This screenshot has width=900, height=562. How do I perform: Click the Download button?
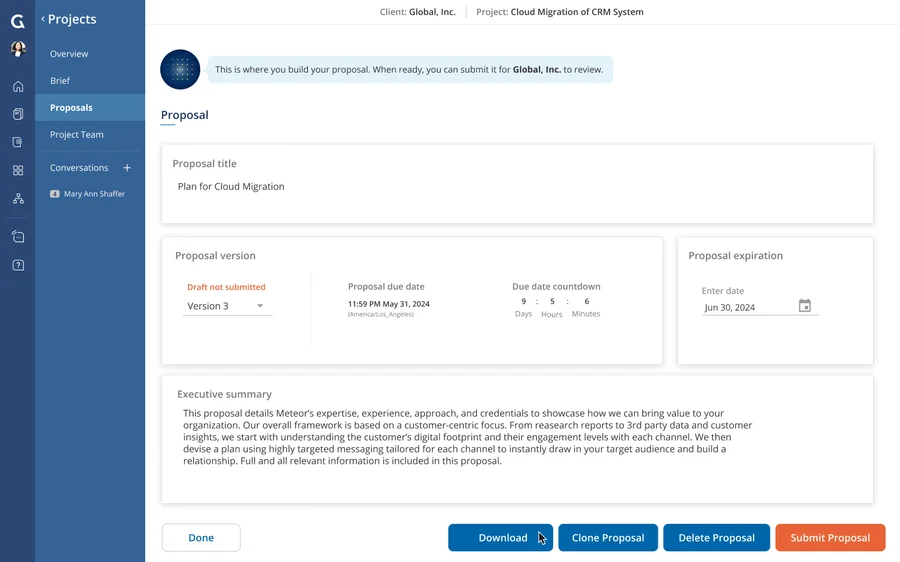501,538
